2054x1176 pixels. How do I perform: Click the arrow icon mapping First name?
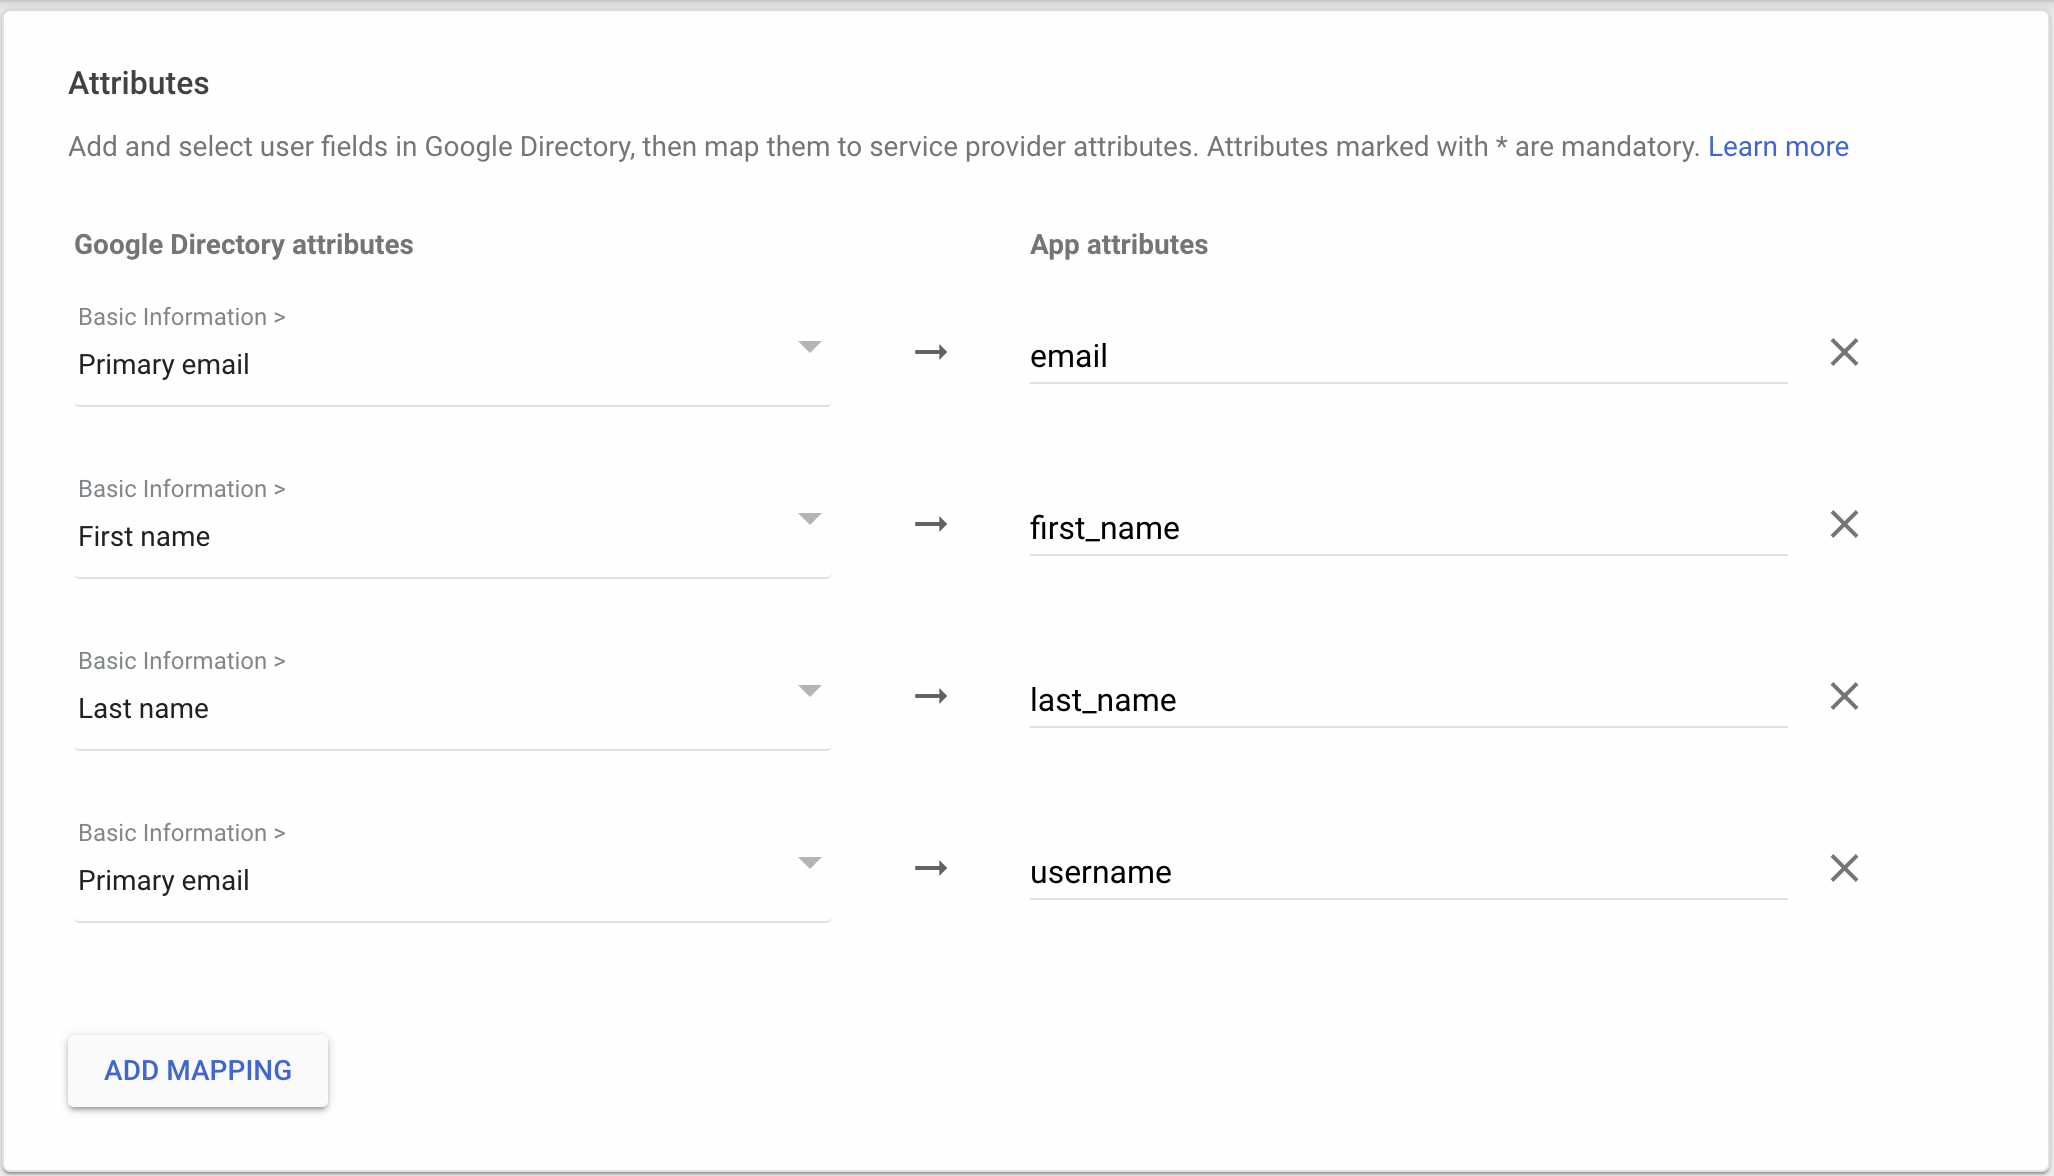click(x=931, y=523)
